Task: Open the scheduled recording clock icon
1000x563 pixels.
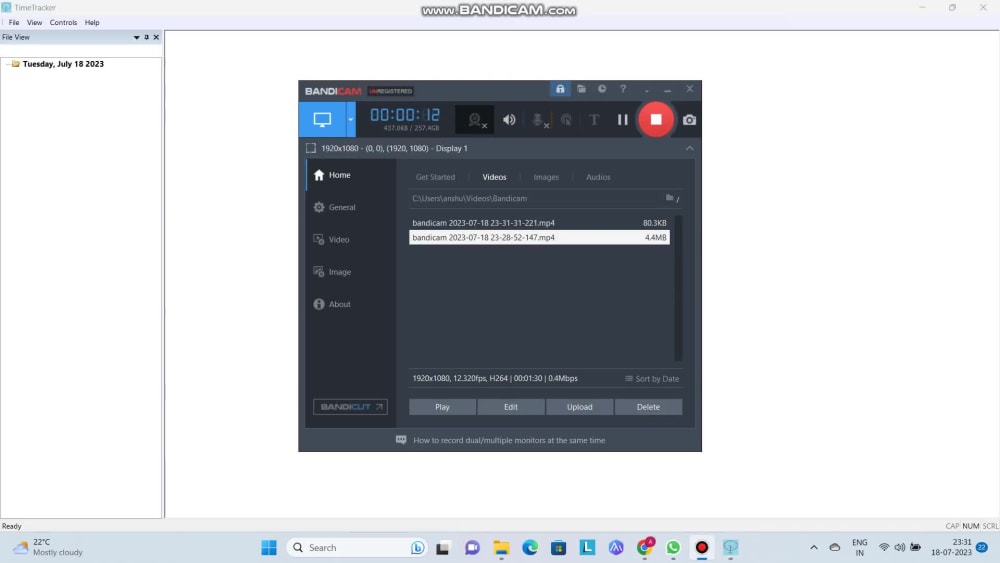Action: (602, 89)
